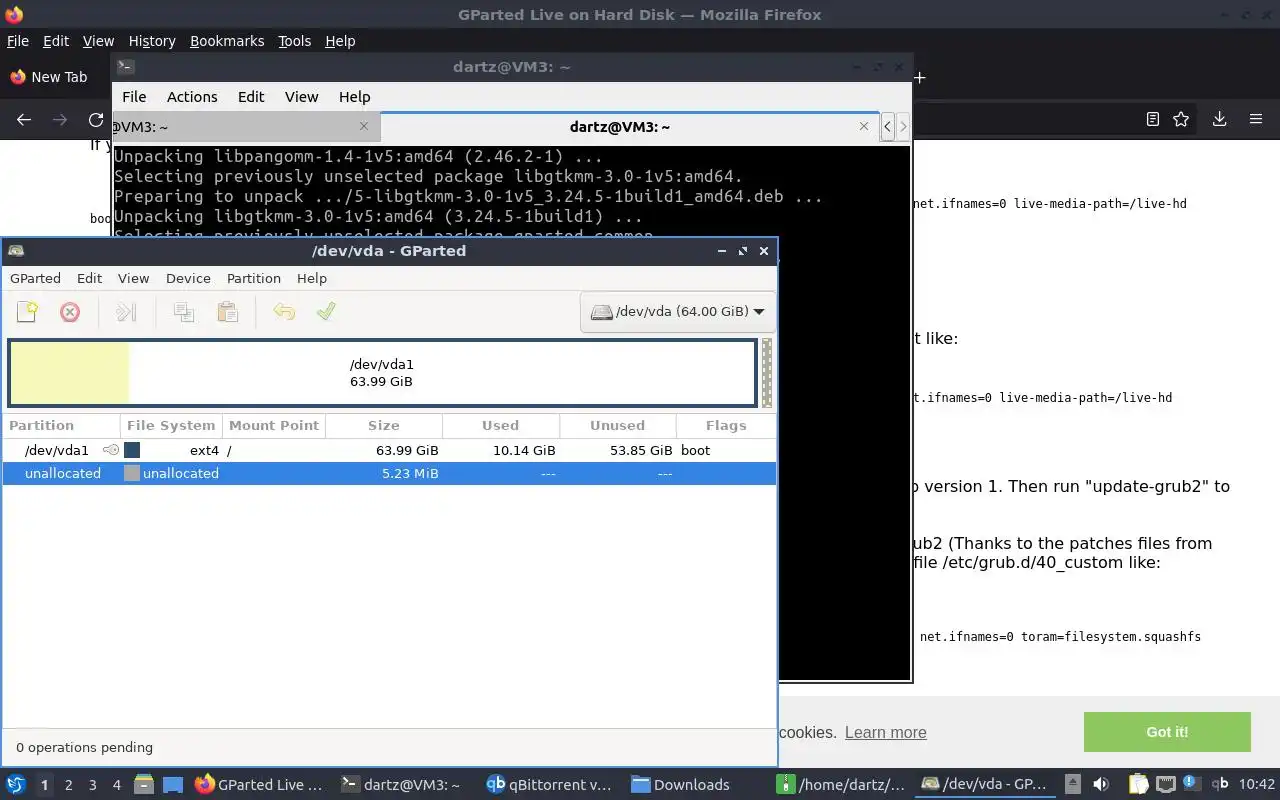Open Firefox reader view icon
The width and height of the screenshot is (1280, 800).
coord(1152,119)
